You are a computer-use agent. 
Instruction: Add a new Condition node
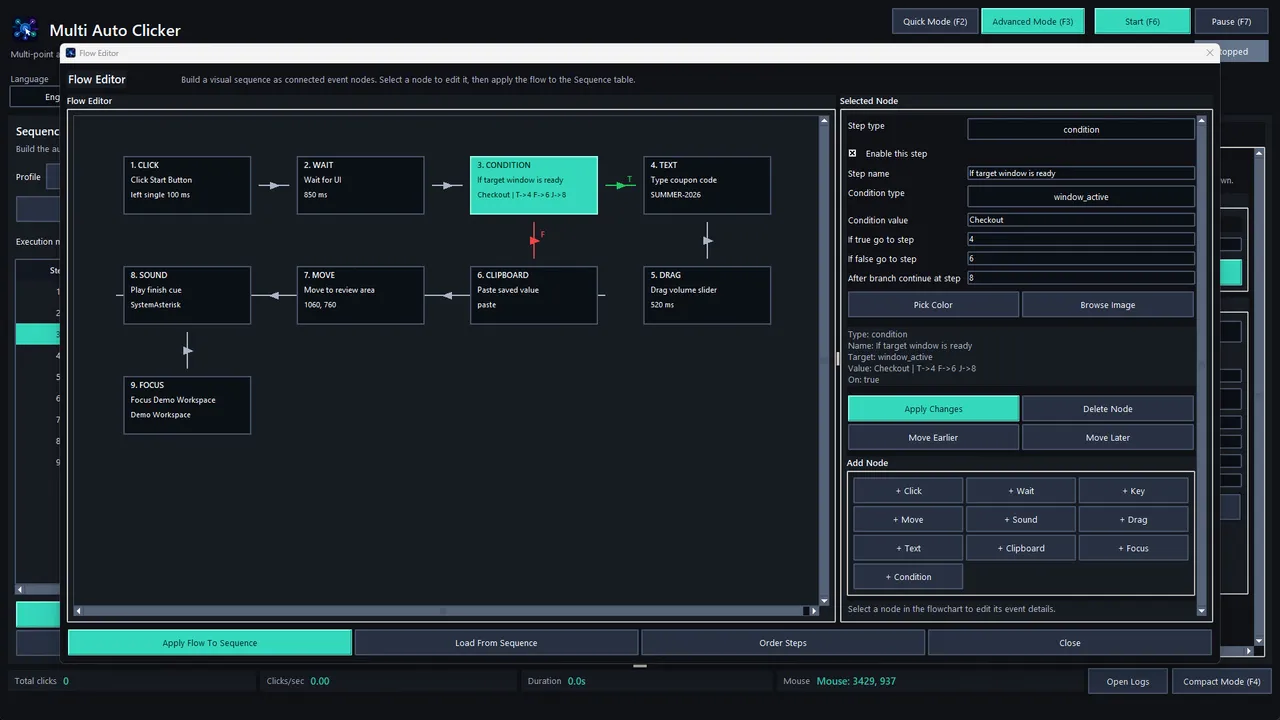908,577
